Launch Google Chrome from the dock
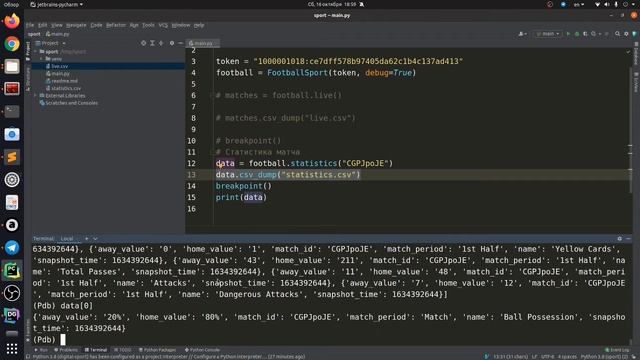The width and height of the screenshot is (640, 360). pyautogui.click(x=12, y=44)
